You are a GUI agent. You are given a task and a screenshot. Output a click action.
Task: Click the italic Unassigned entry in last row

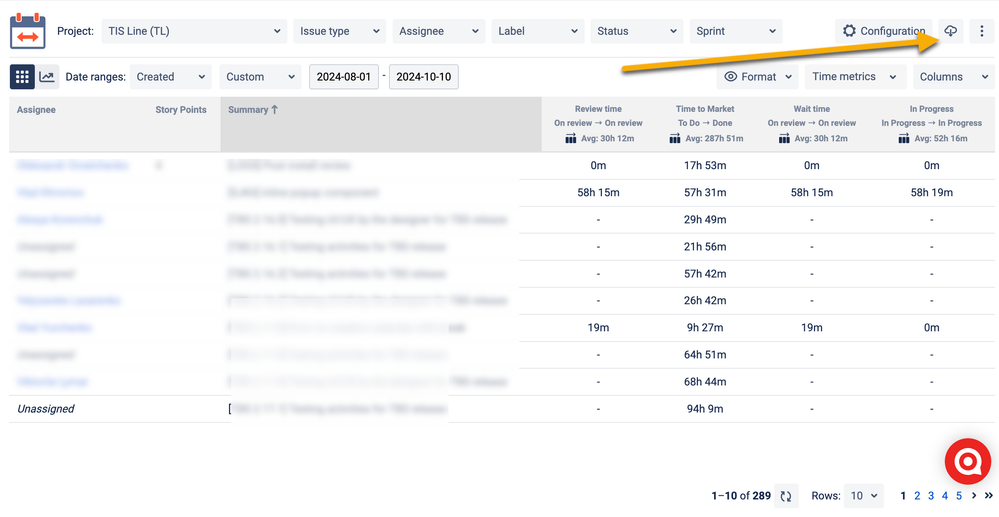pyautogui.click(x=46, y=409)
